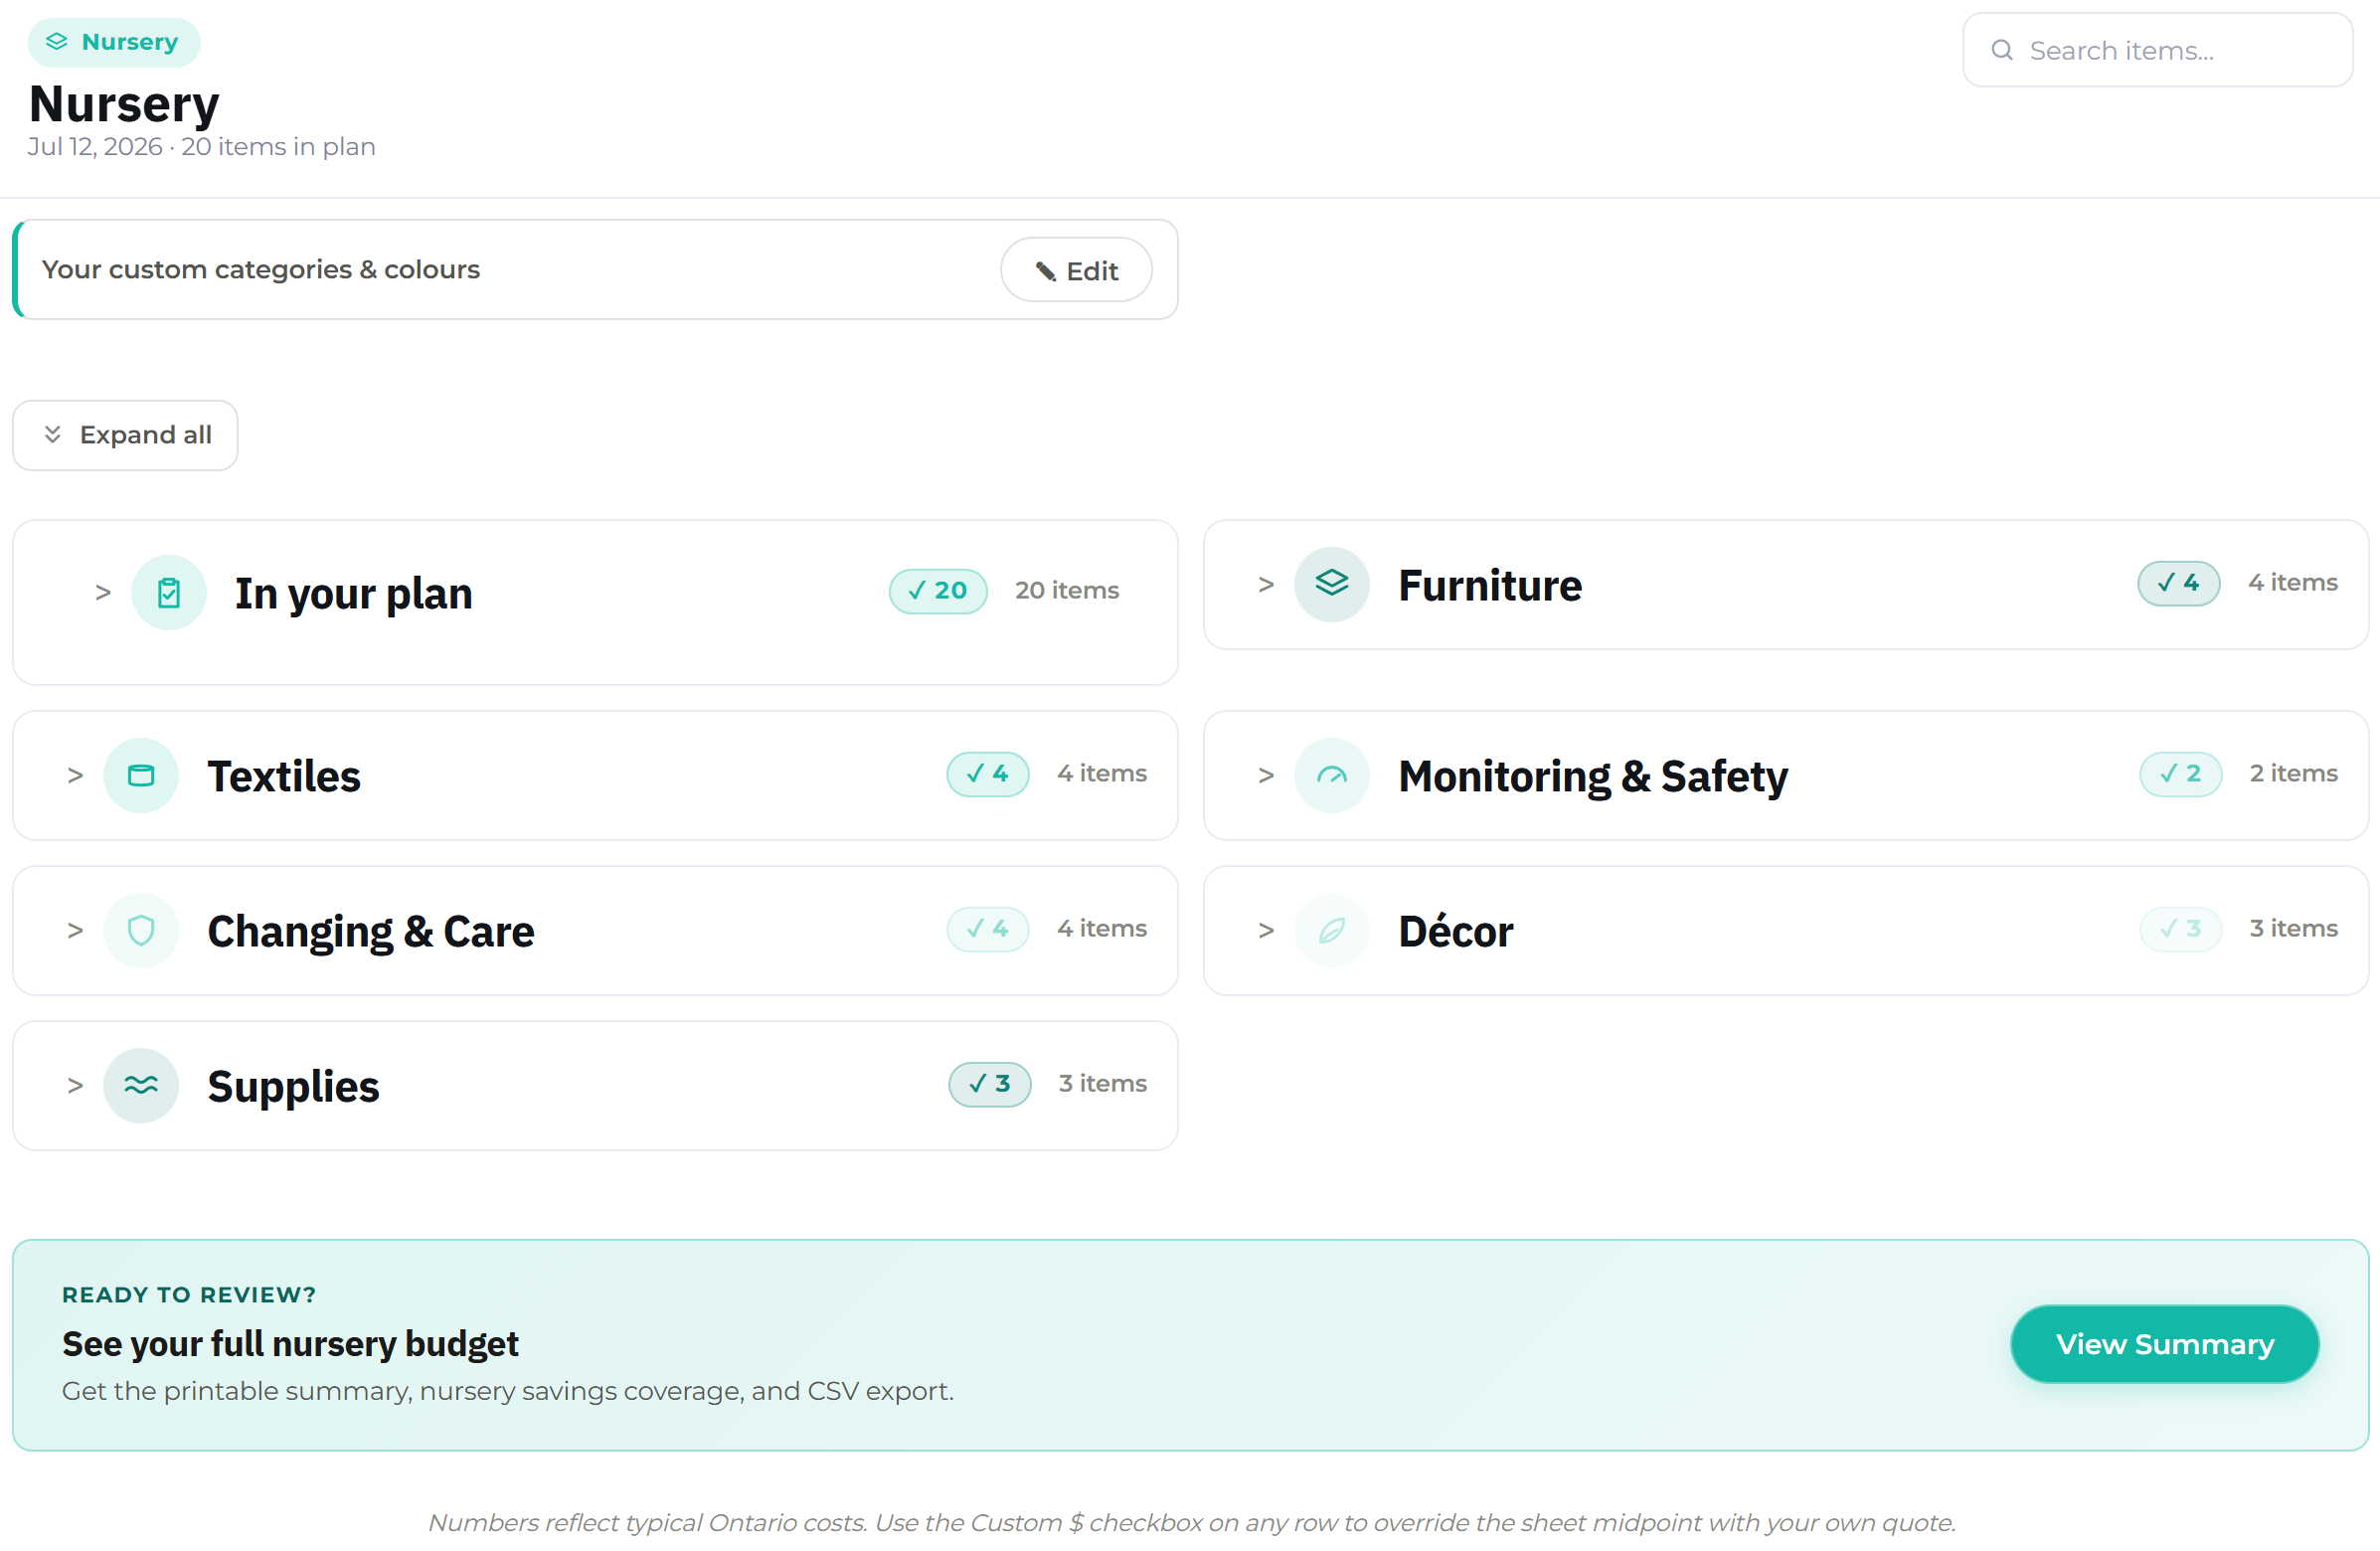Click the Décor heading
This screenshot has height=1551, width=2380.
[1456, 931]
